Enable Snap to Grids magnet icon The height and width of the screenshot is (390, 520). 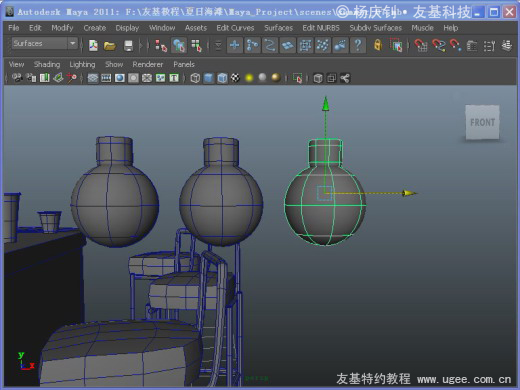(421, 45)
